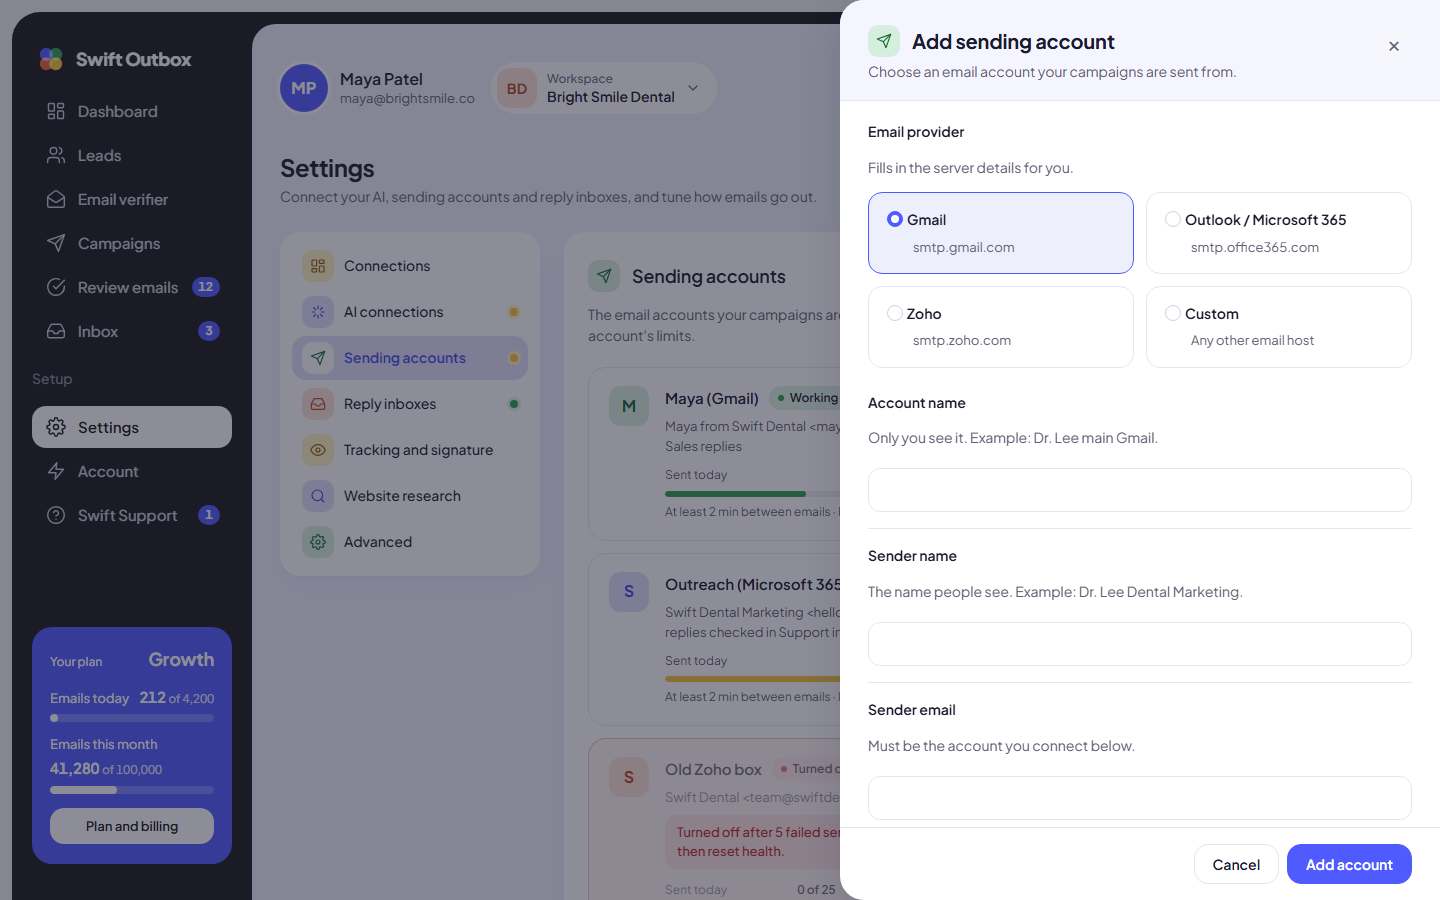Click the Review emails checkmark icon
The image size is (1440, 900).
(56, 287)
